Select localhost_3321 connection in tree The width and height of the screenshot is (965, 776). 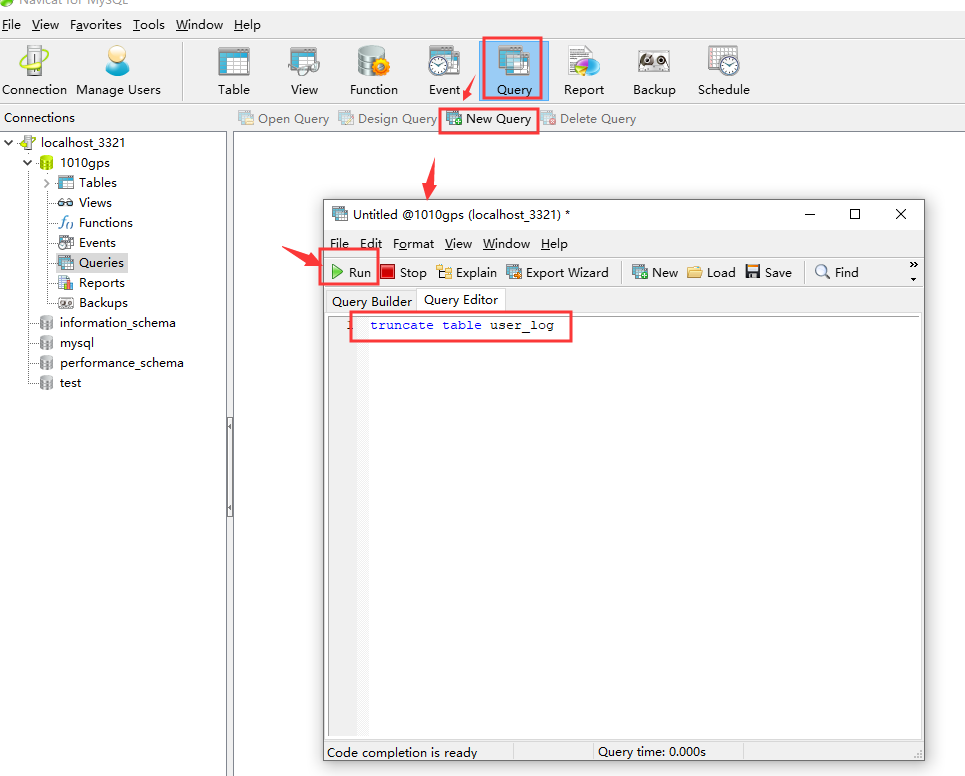tap(83, 143)
